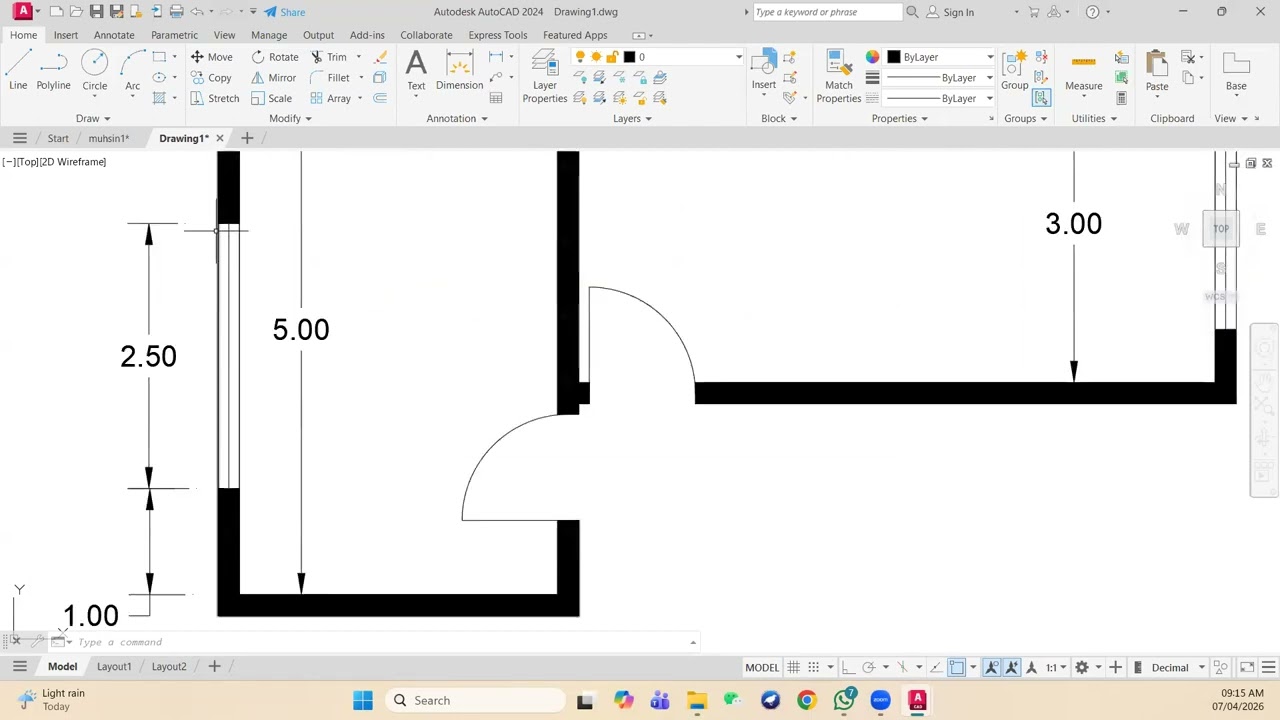Click Sign In button
Screen dimensions: 1280x720
click(950, 12)
